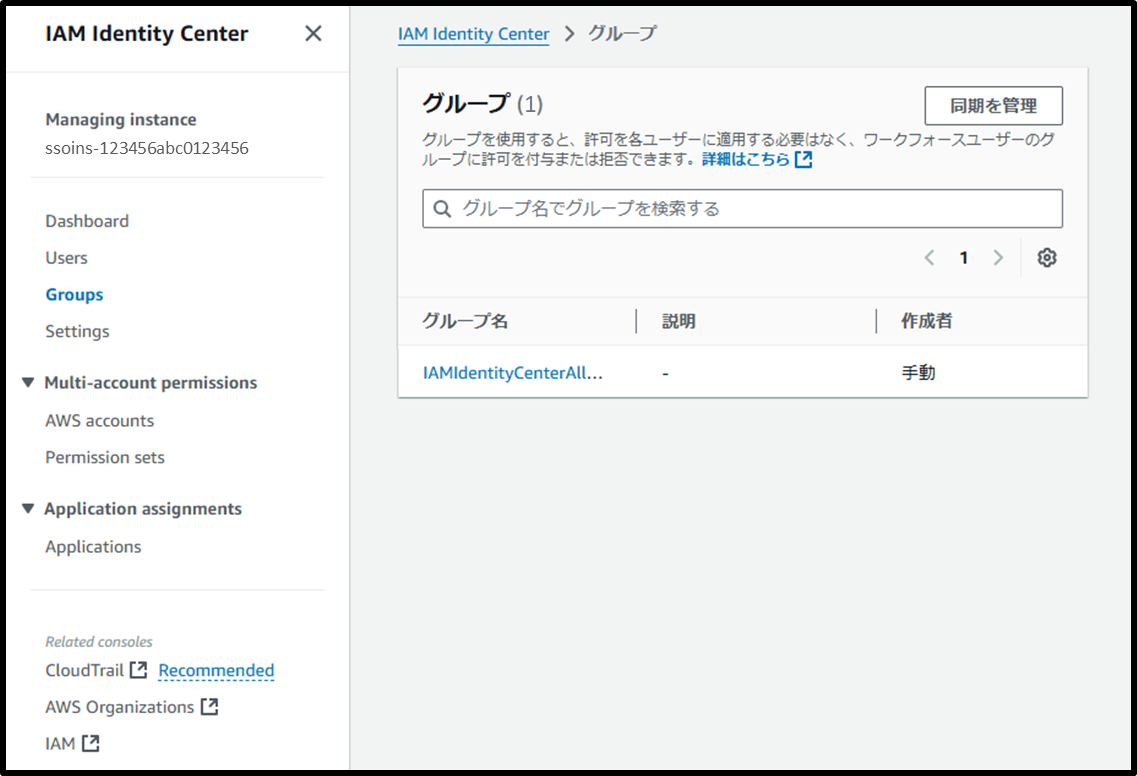
Task: Click the グループ (1) heading
Action: click(482, 104)
